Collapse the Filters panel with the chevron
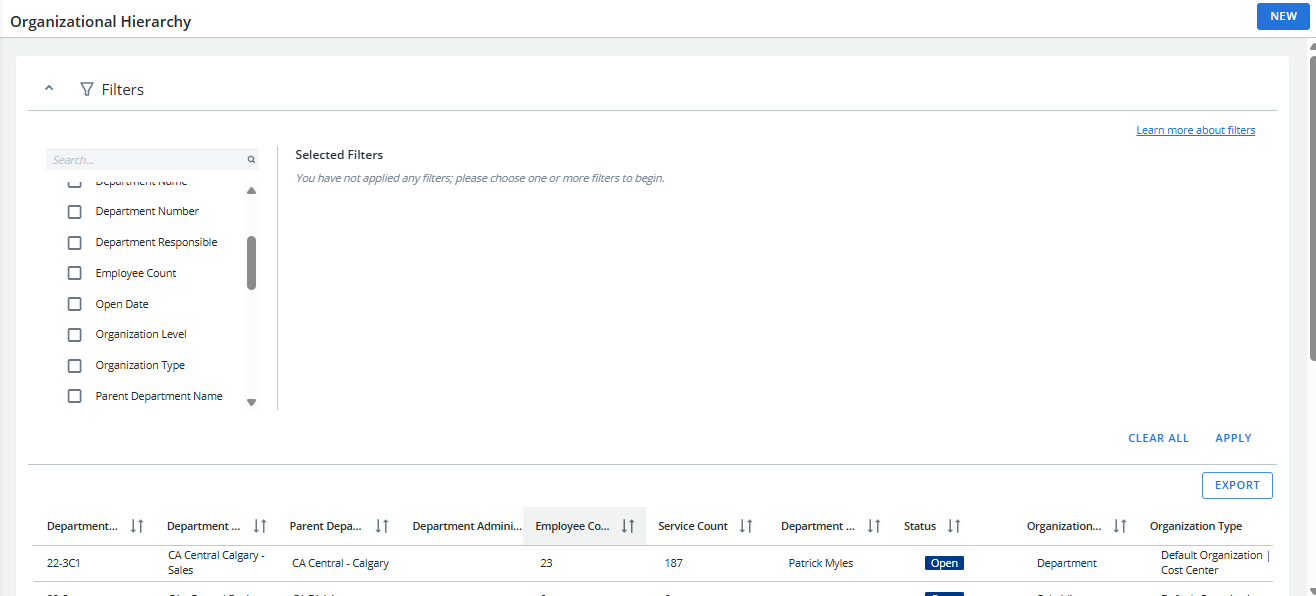The width and height of the screenshot is (1316, 596). 49,88
